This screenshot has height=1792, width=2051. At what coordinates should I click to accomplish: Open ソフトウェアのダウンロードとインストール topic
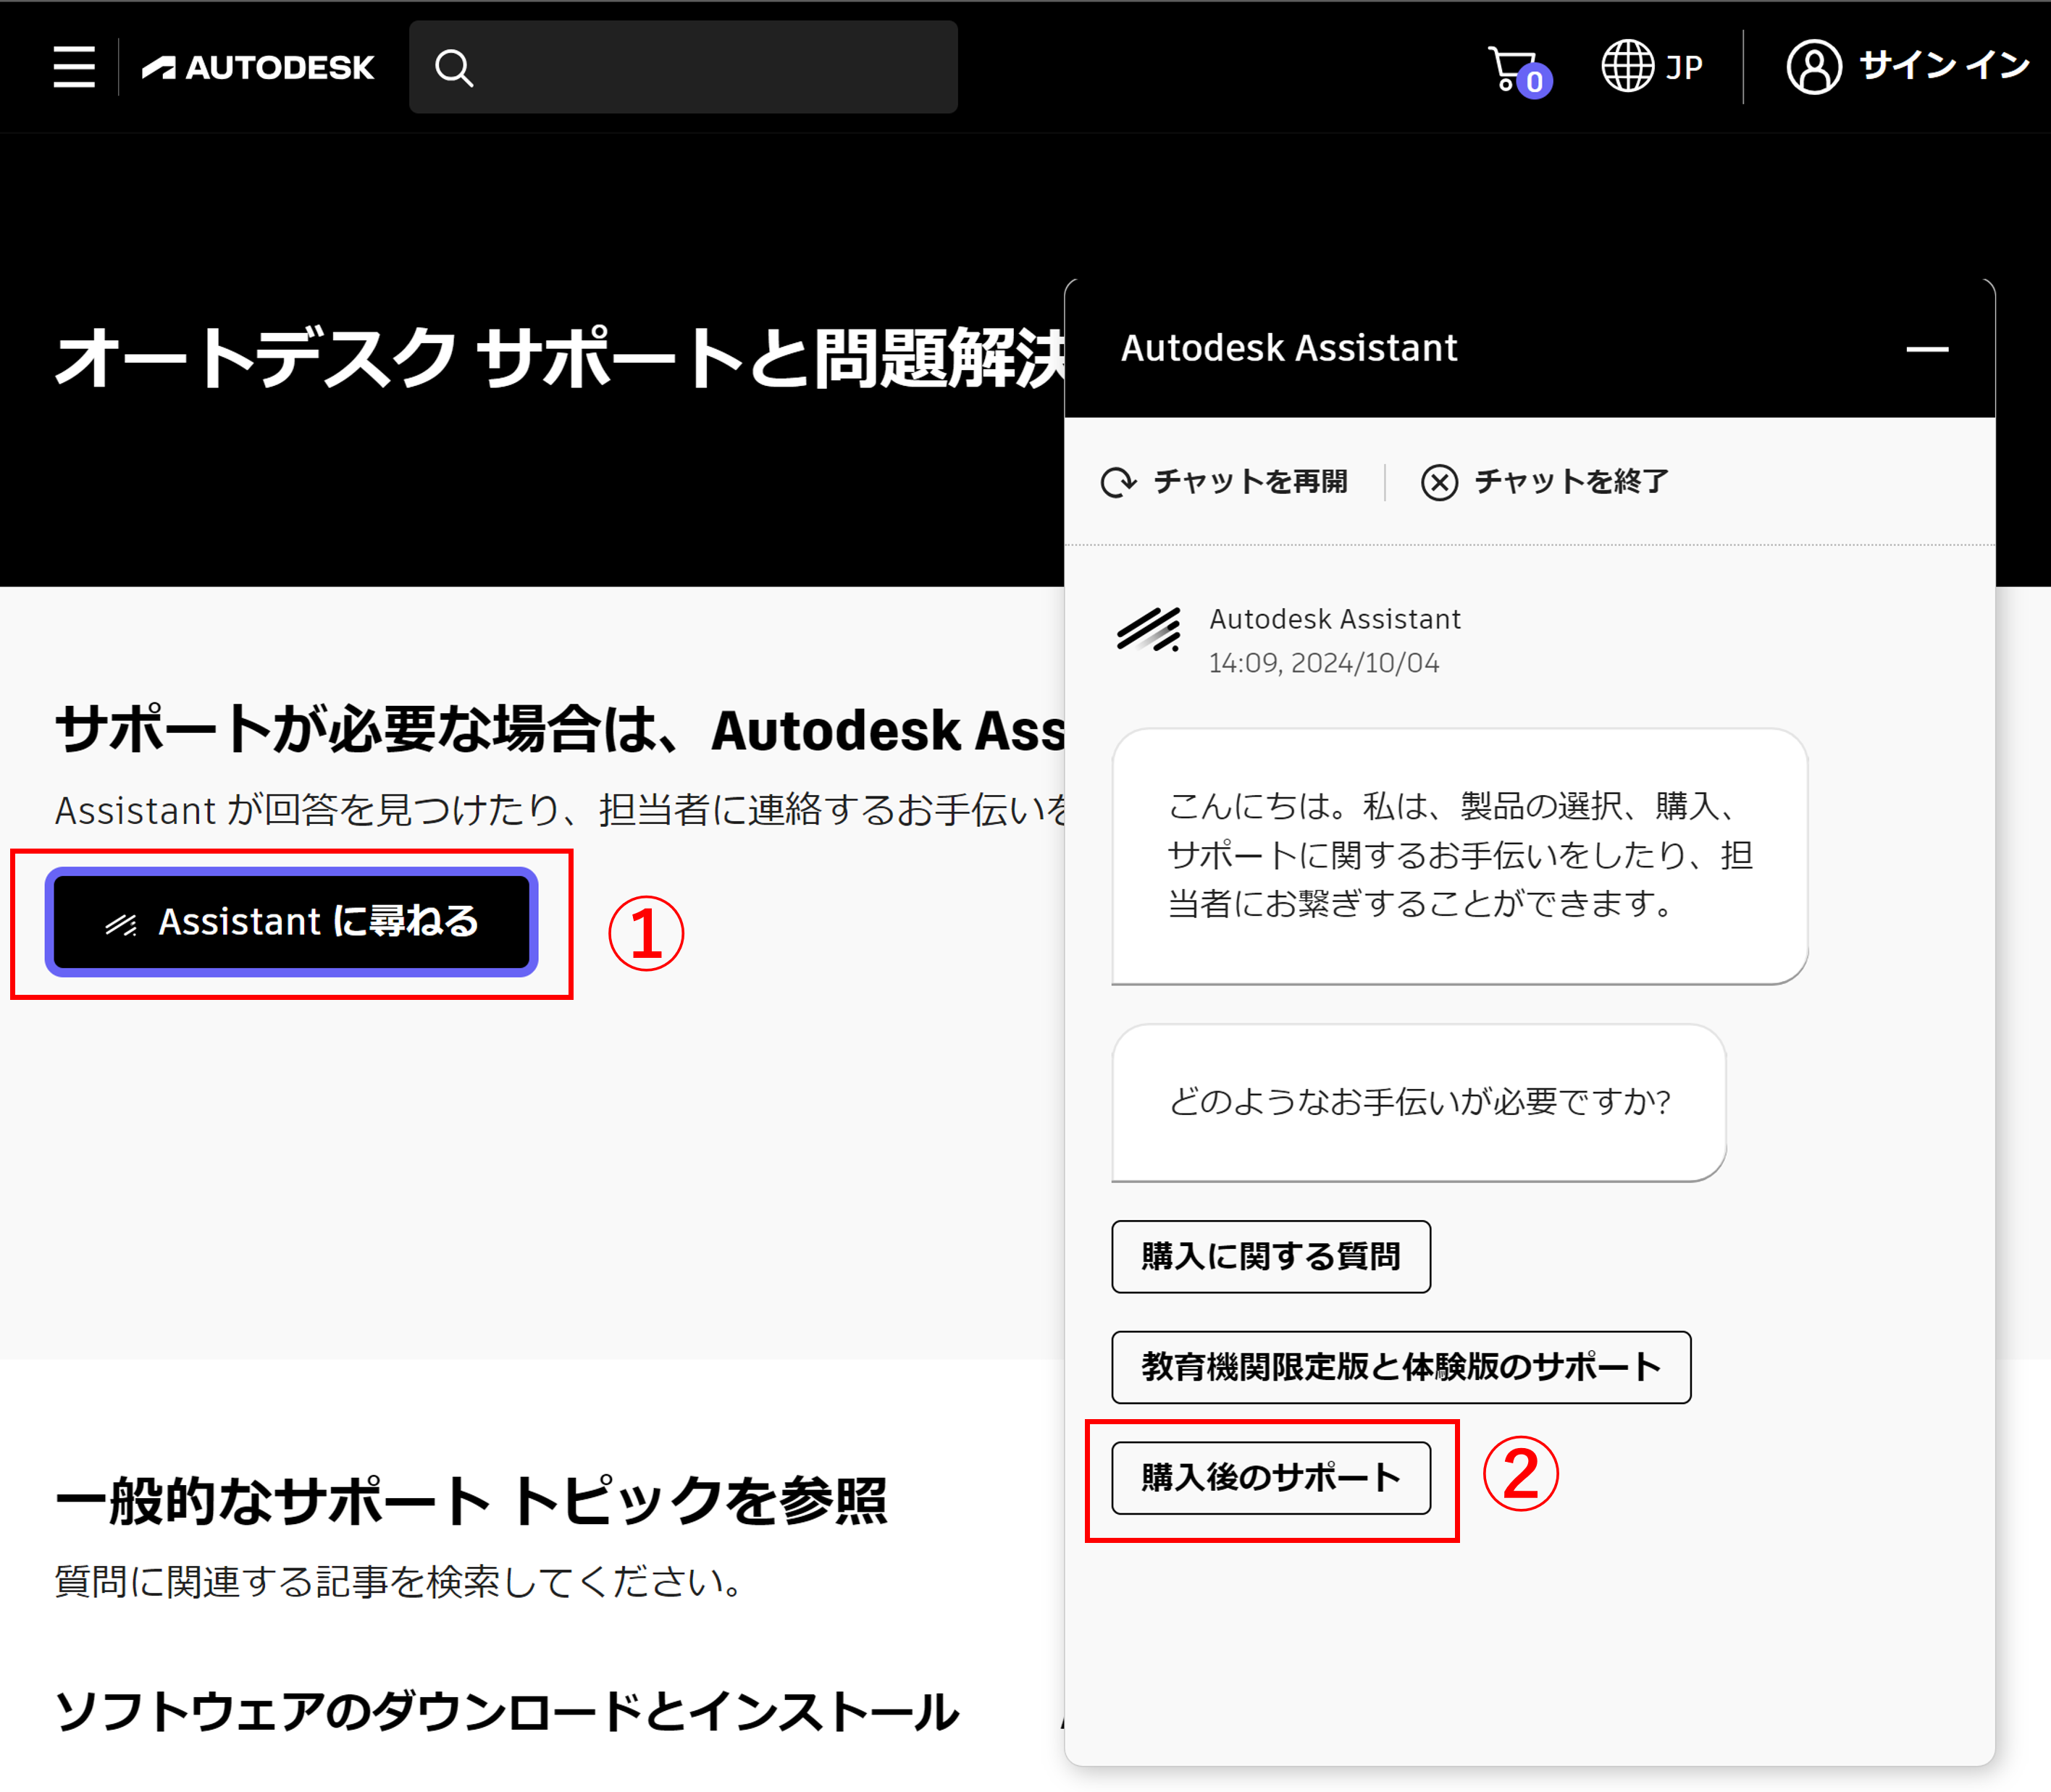pos(506,1711)
